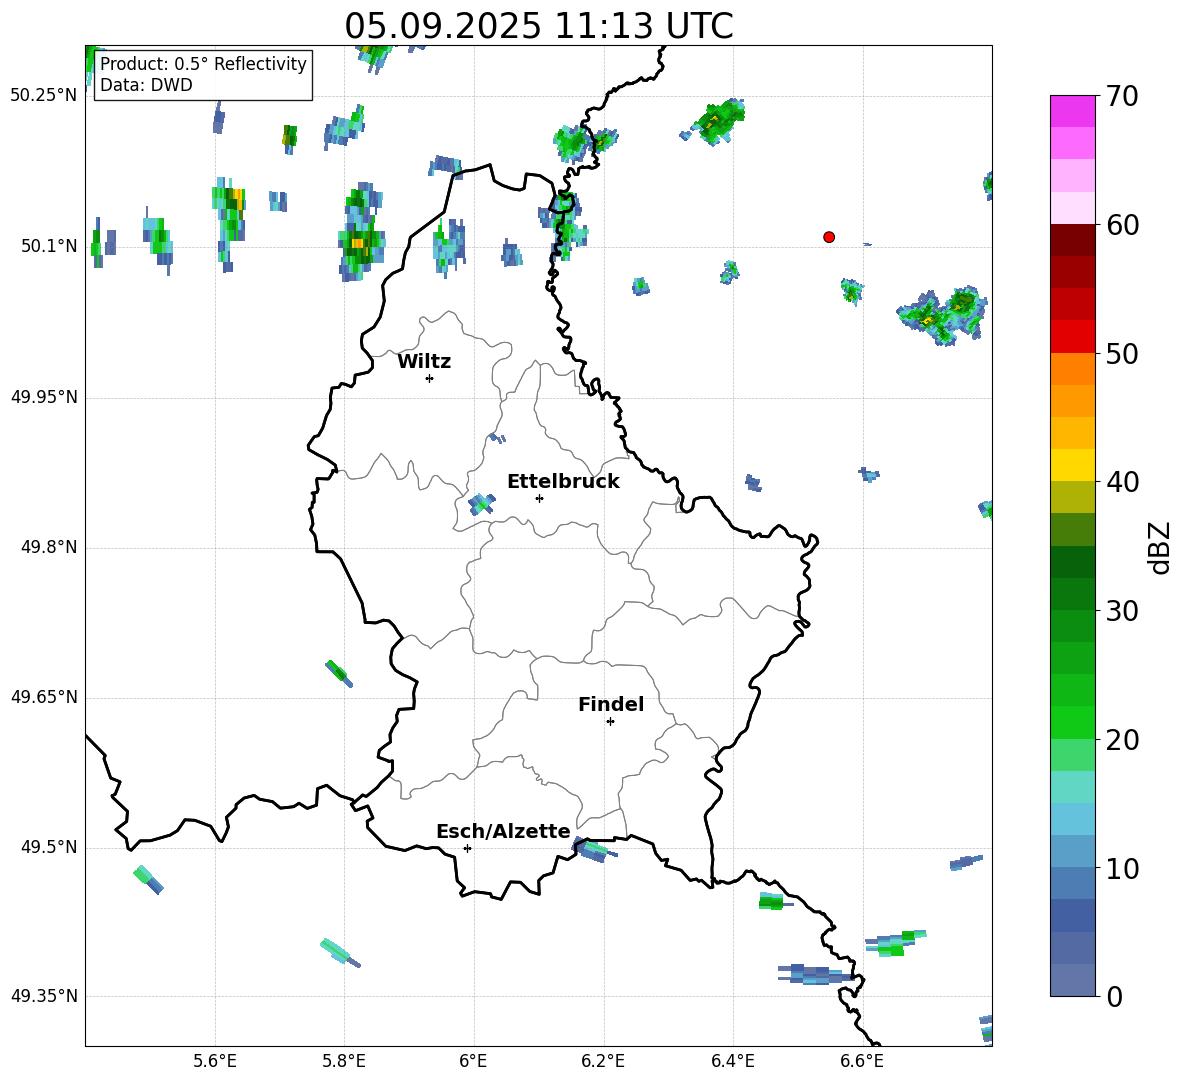Select the bright red colorbar segment above 50
1184x1081 pixels.
[x=1072, y=336]
